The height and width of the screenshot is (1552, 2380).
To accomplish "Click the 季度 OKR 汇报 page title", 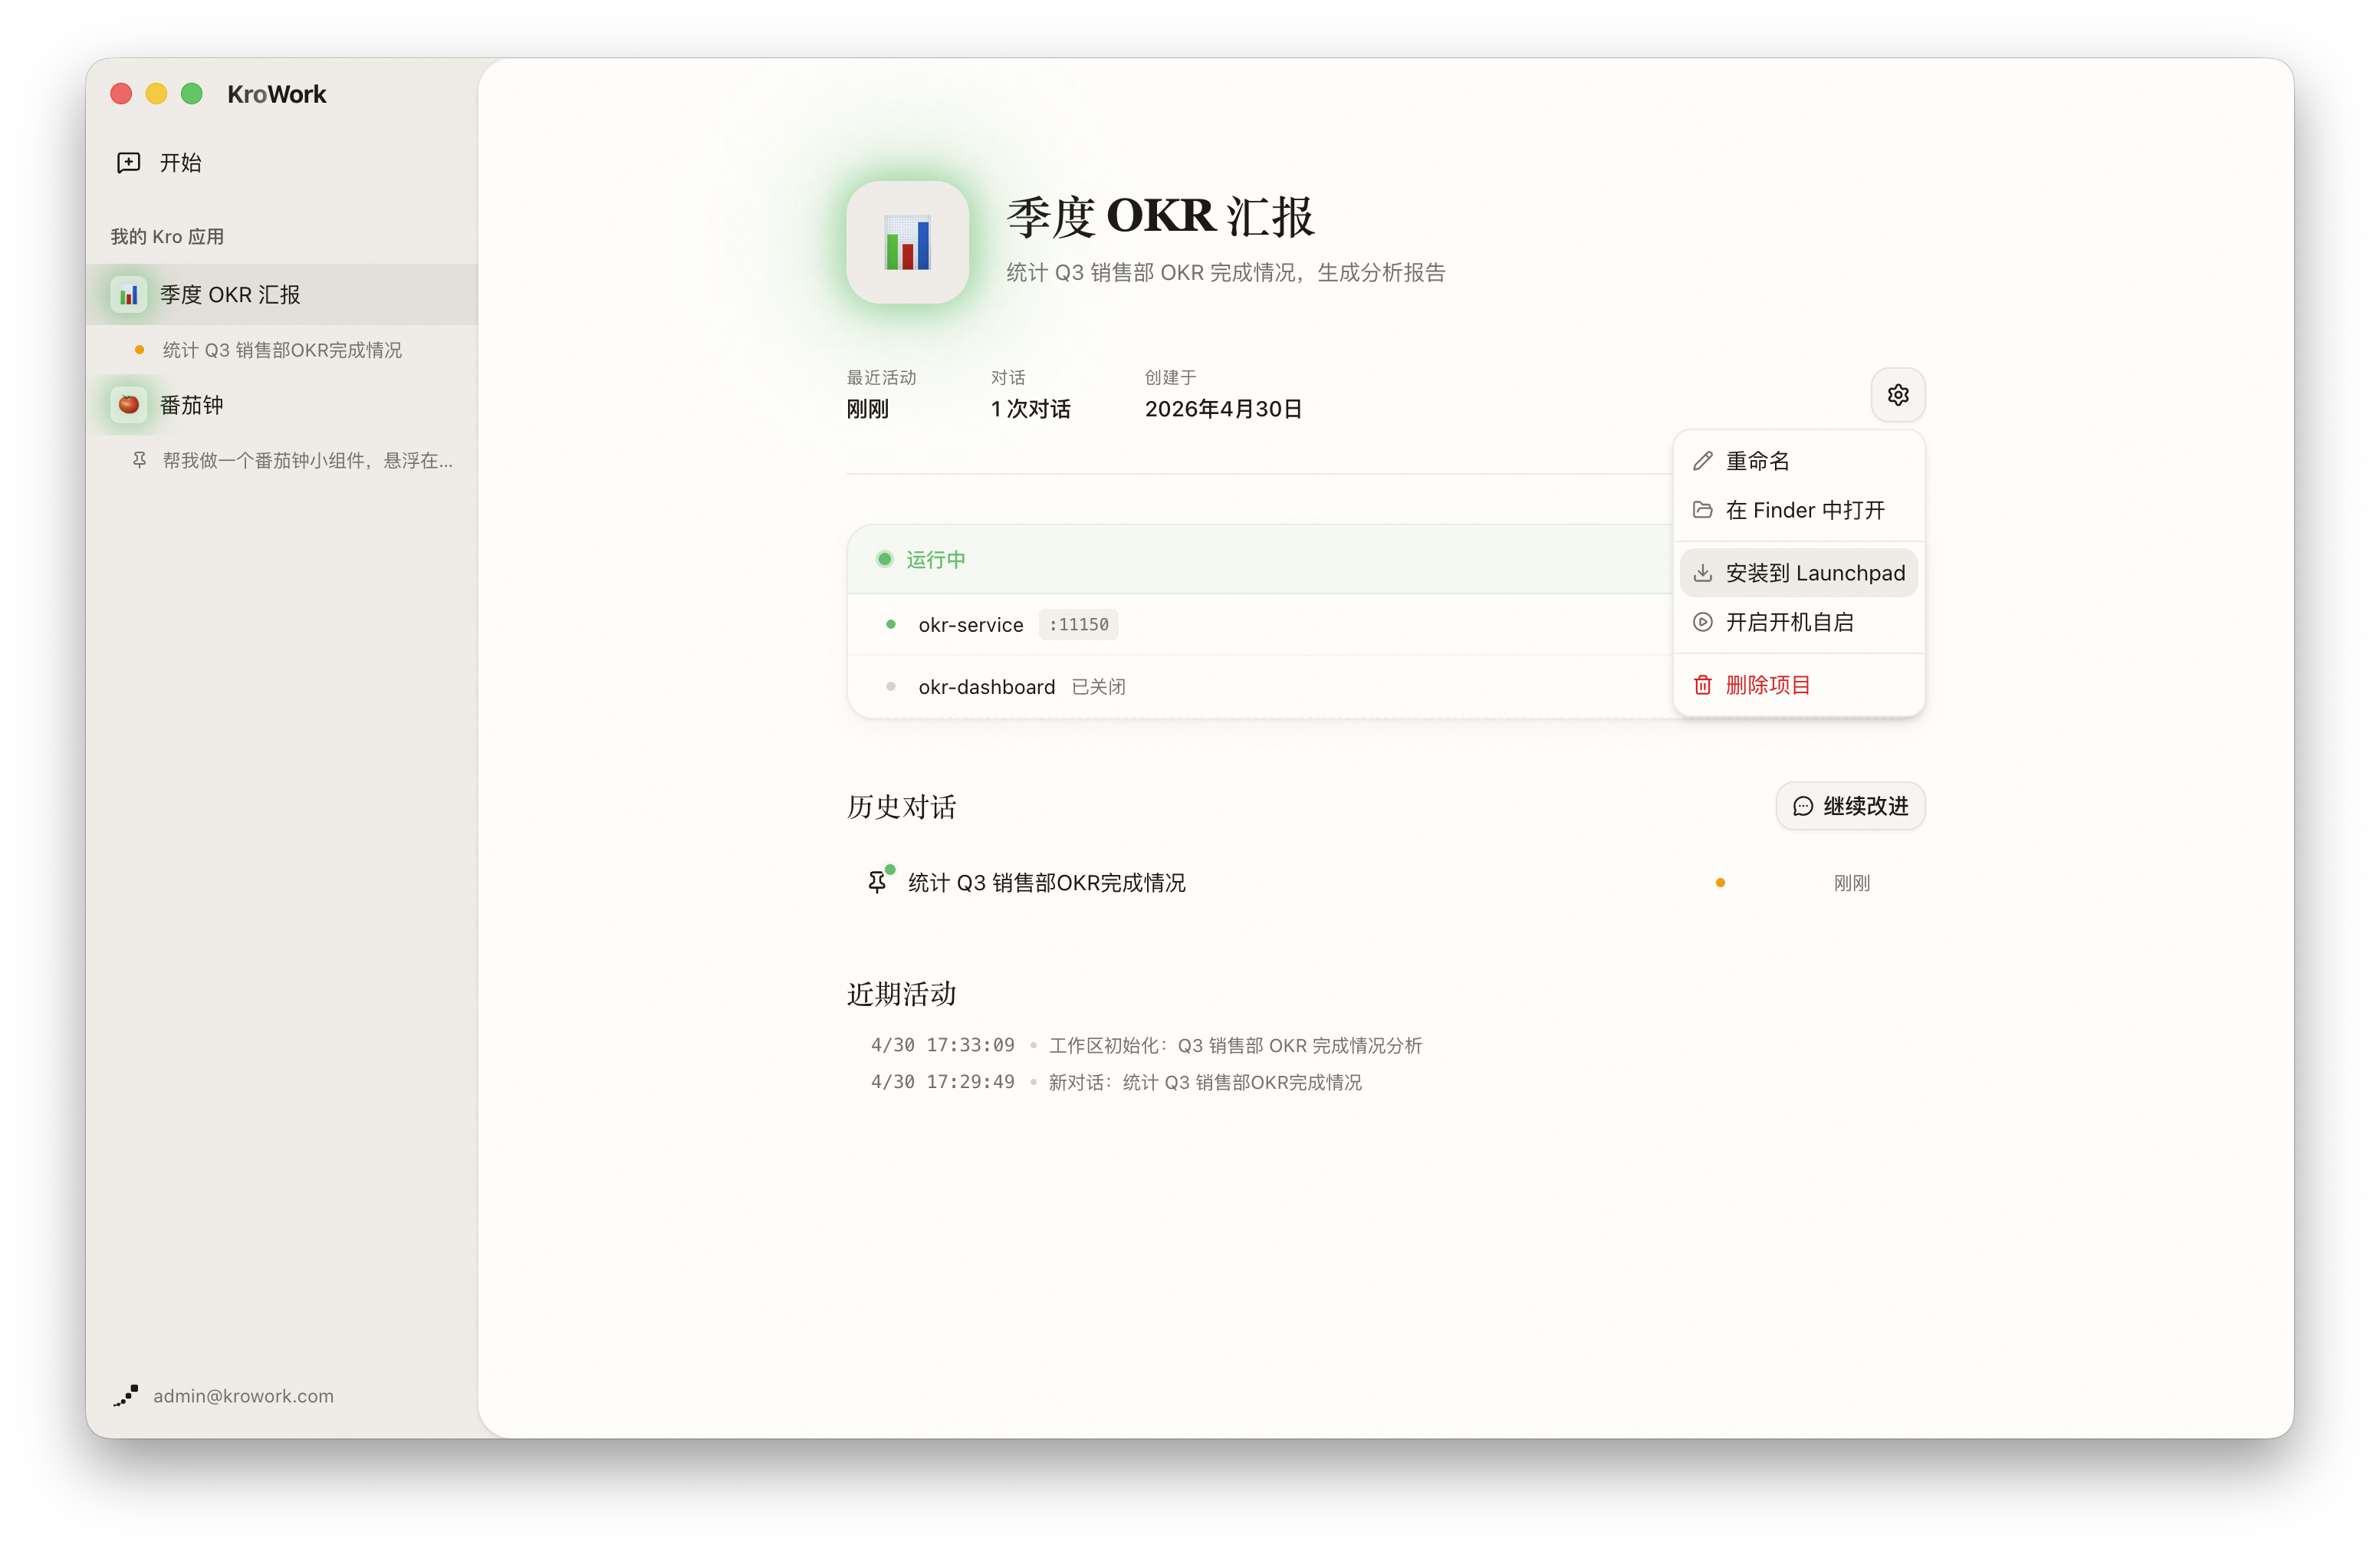I will point(1160,217).
